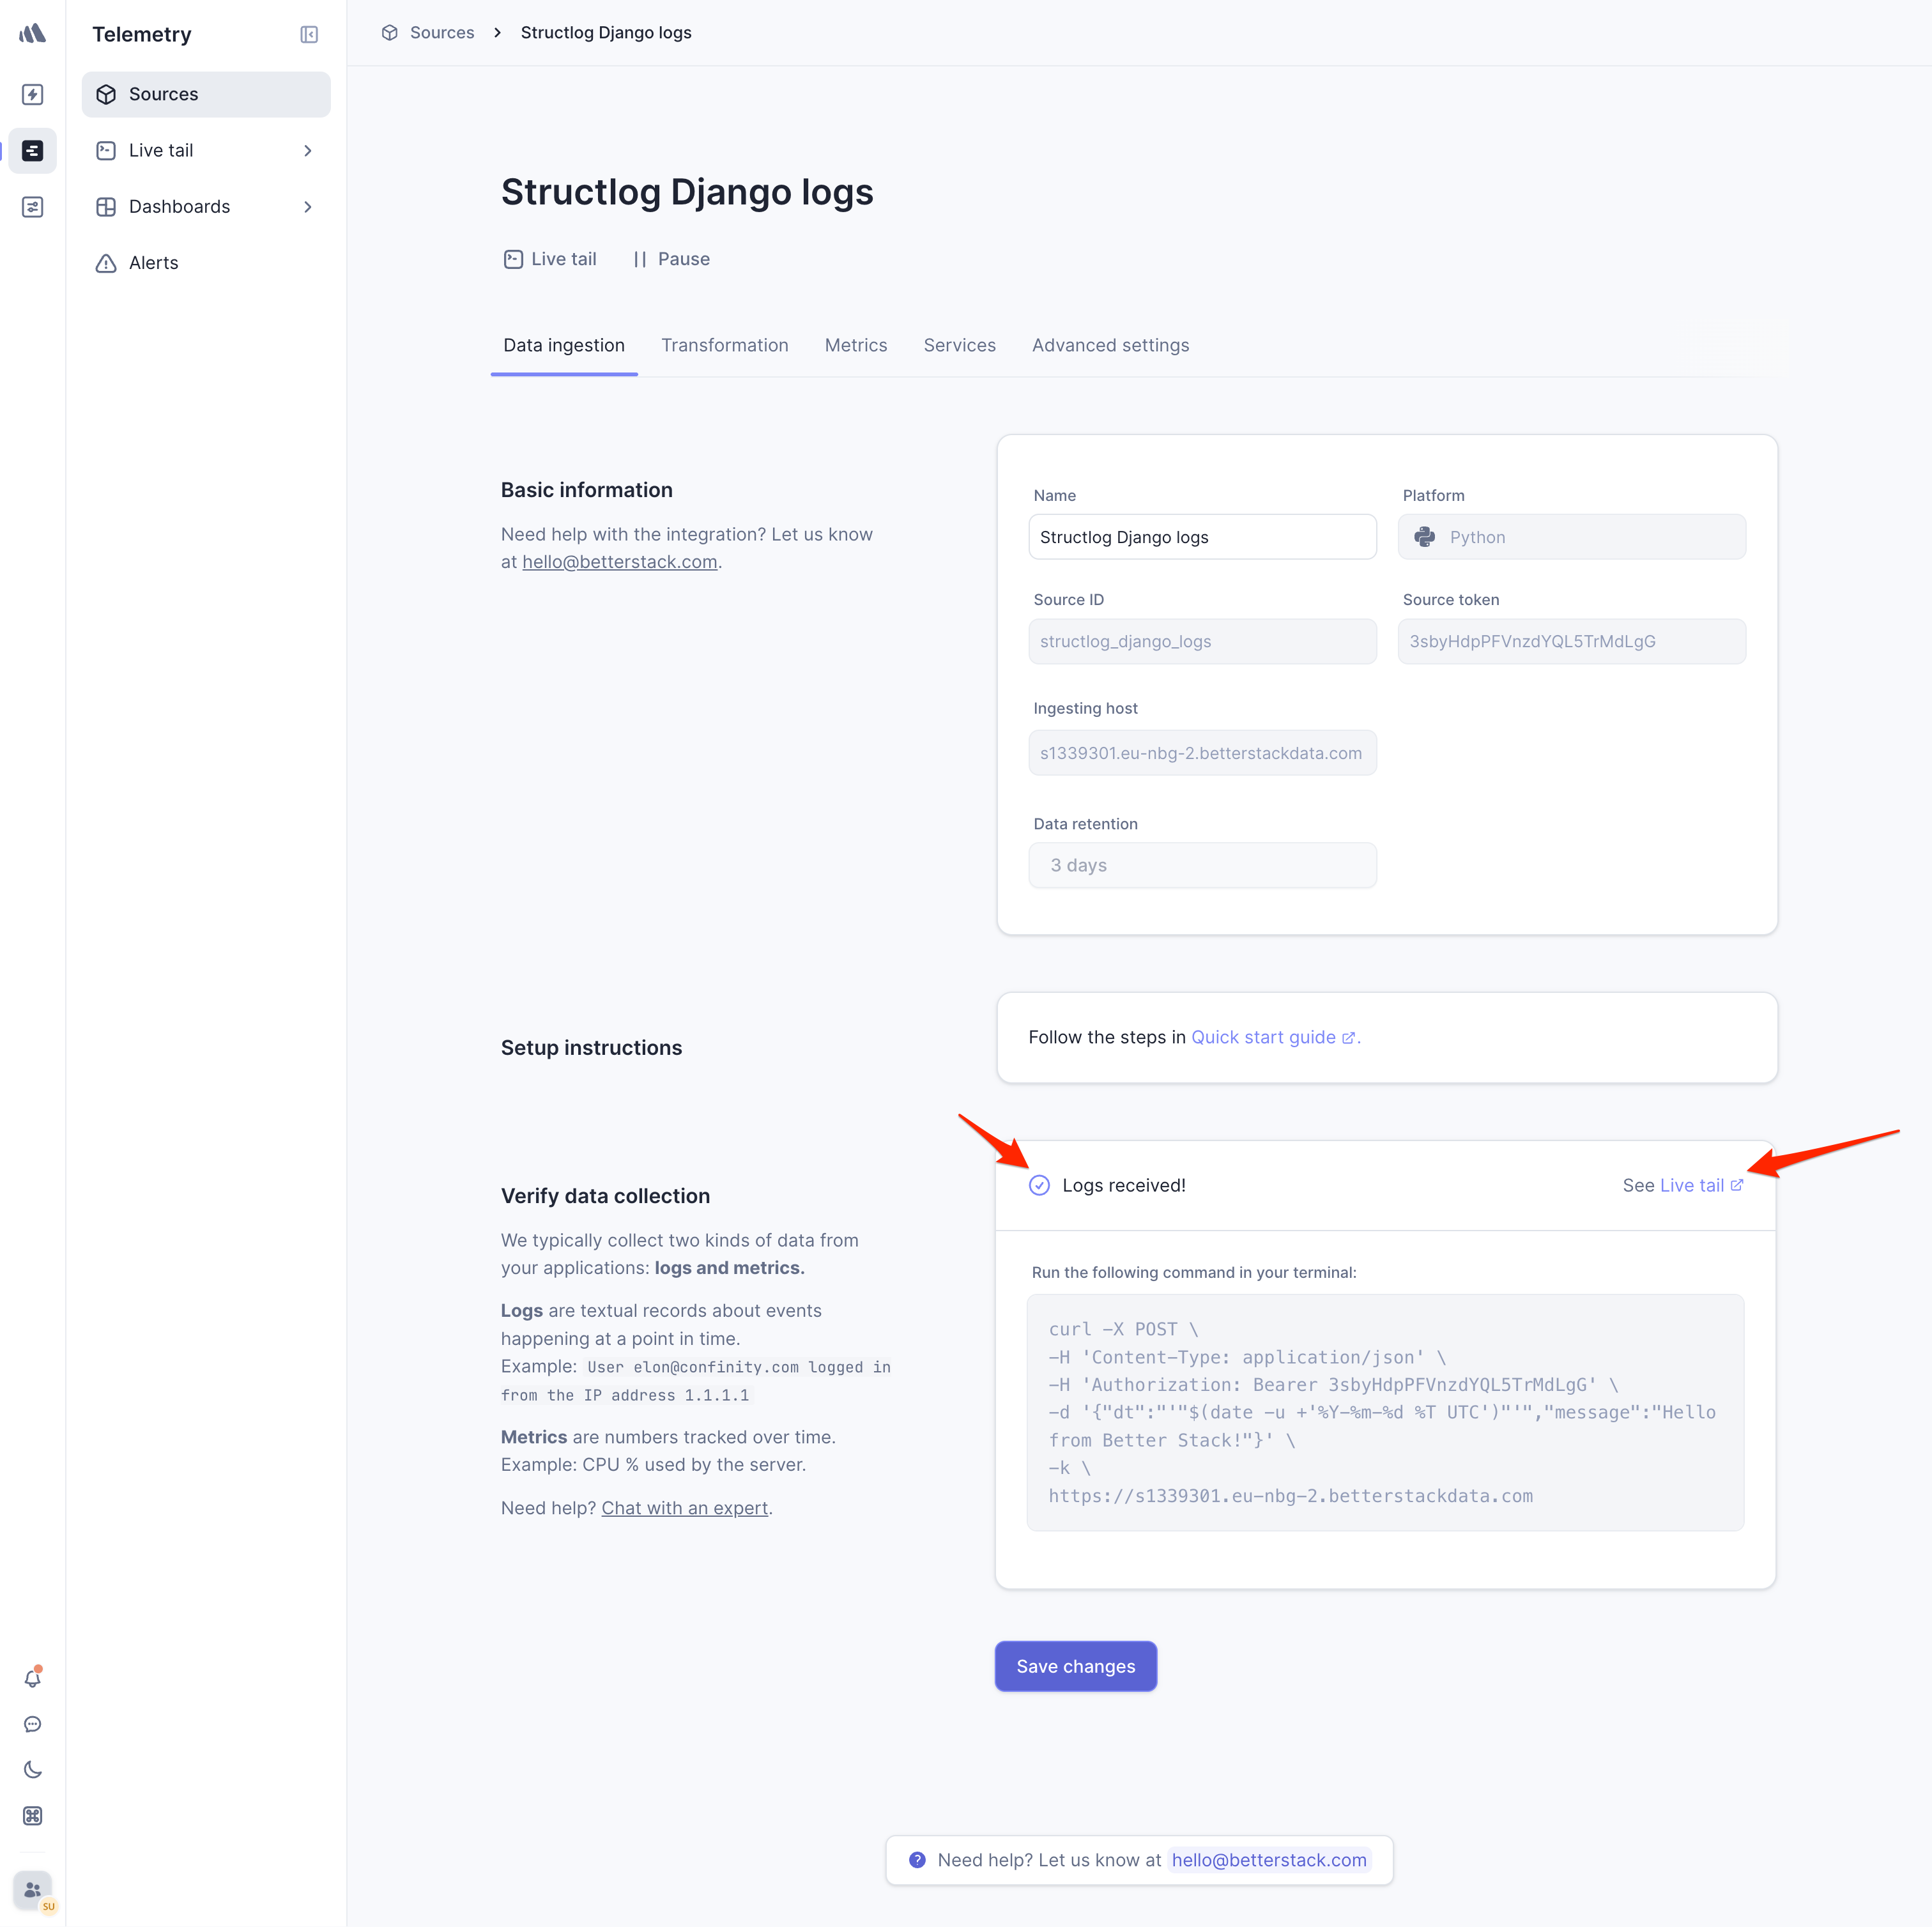Toggle dark mode moon icon

32,1770
